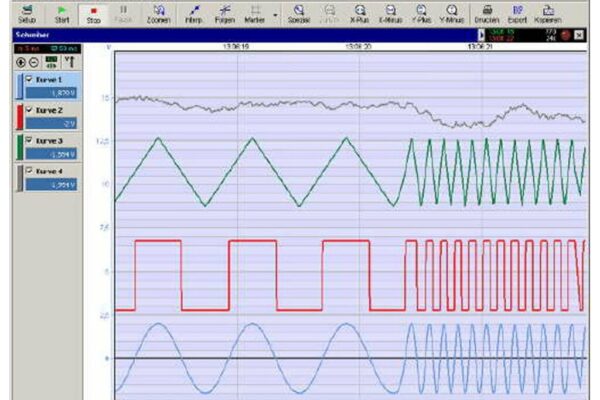Stop the recording
The width and height of the screenshot is (600, 400).
tap(92, 13)
